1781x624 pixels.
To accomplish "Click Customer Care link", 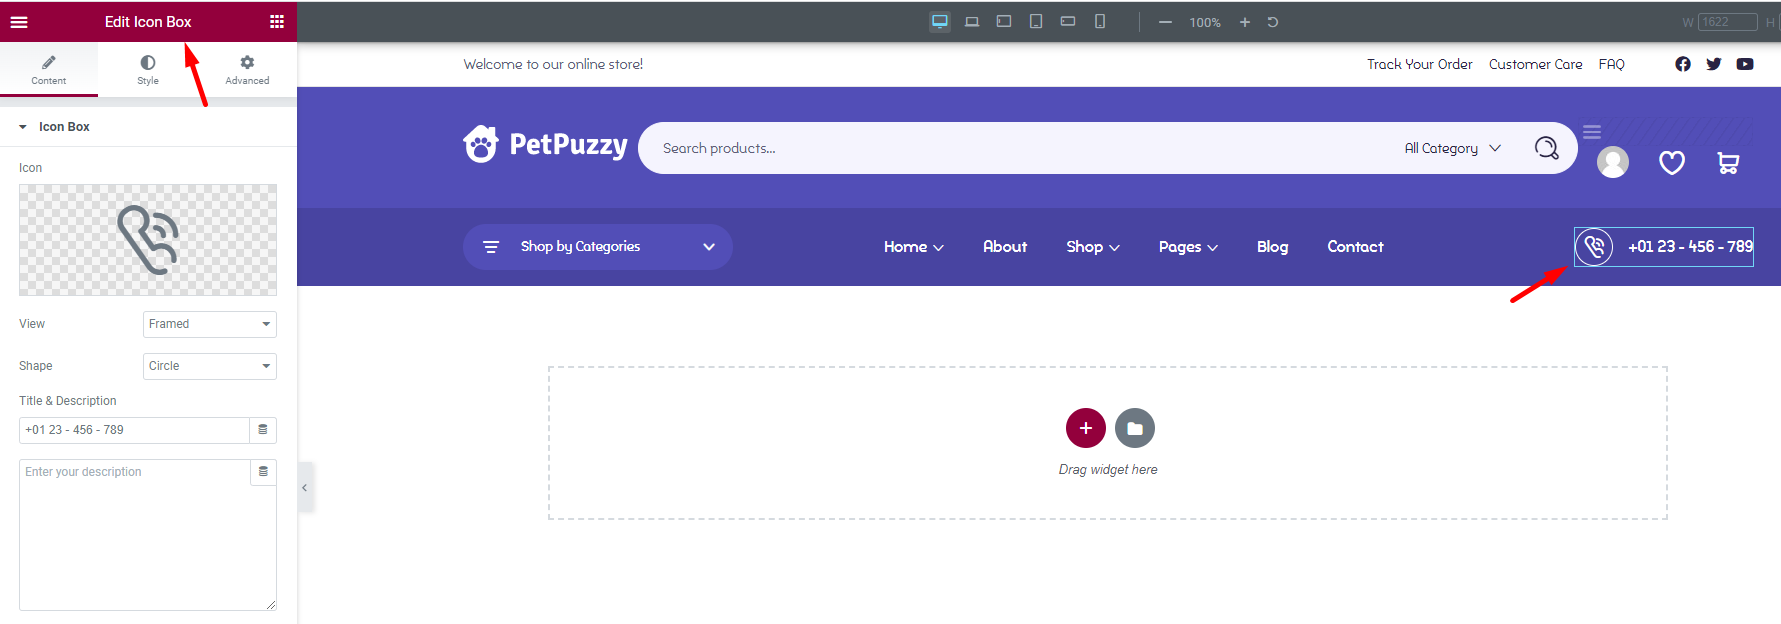I will 1536,64.
